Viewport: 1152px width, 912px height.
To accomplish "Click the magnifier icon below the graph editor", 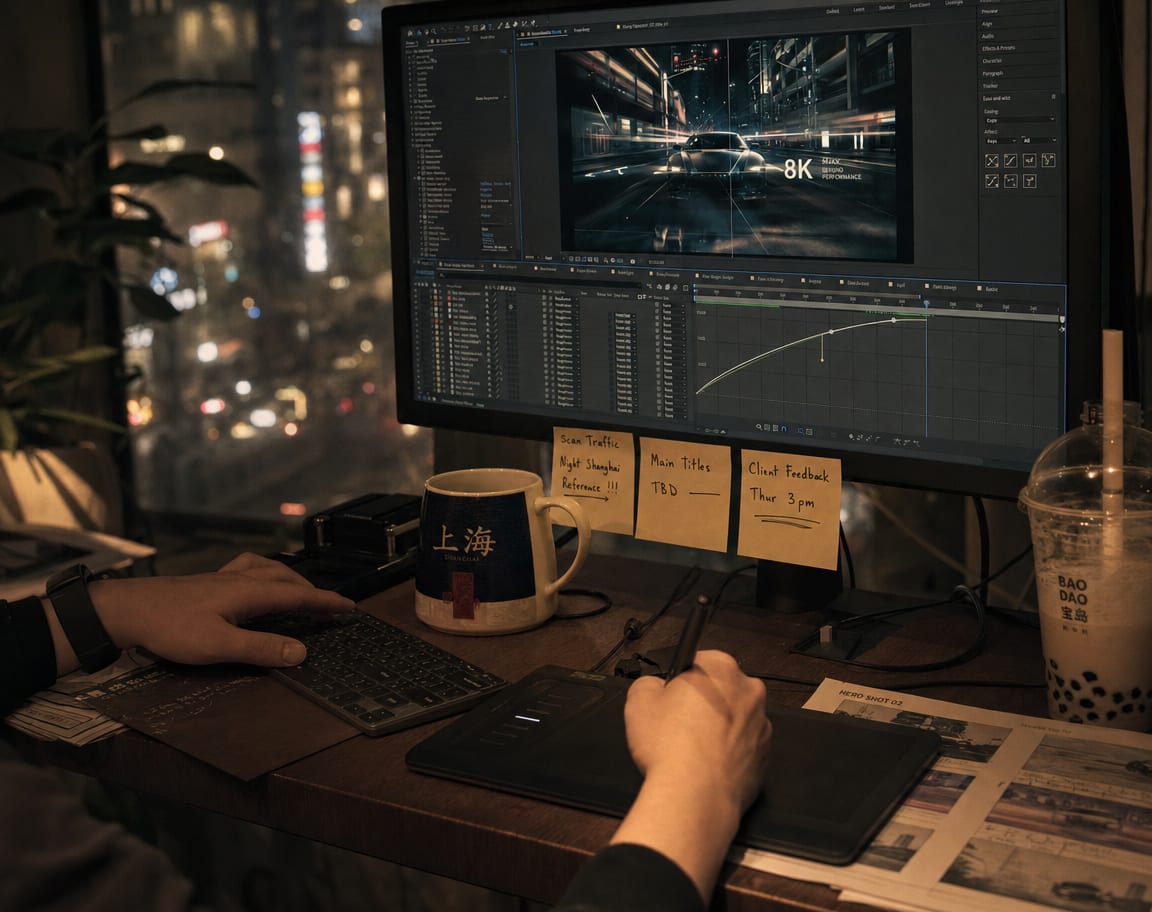I will pos(759,428).
